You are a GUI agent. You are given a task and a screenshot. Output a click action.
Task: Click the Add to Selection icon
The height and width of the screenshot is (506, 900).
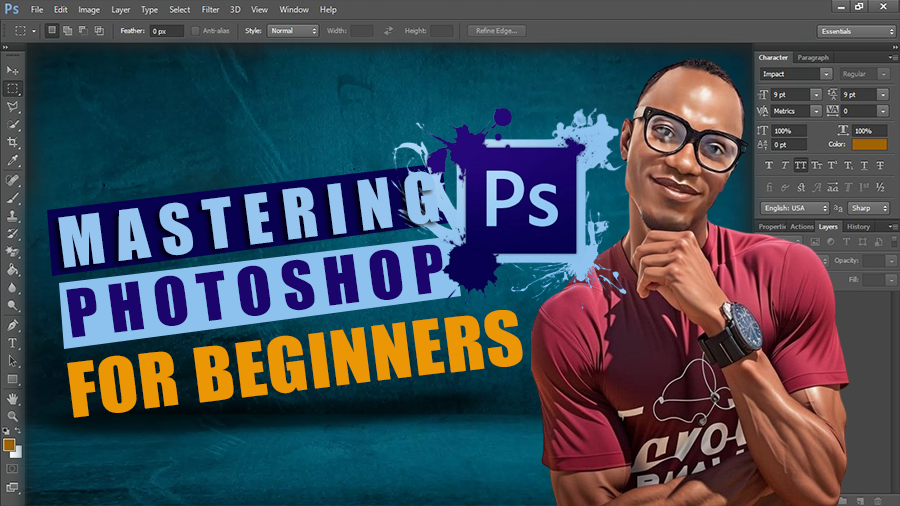coord(68,30)
